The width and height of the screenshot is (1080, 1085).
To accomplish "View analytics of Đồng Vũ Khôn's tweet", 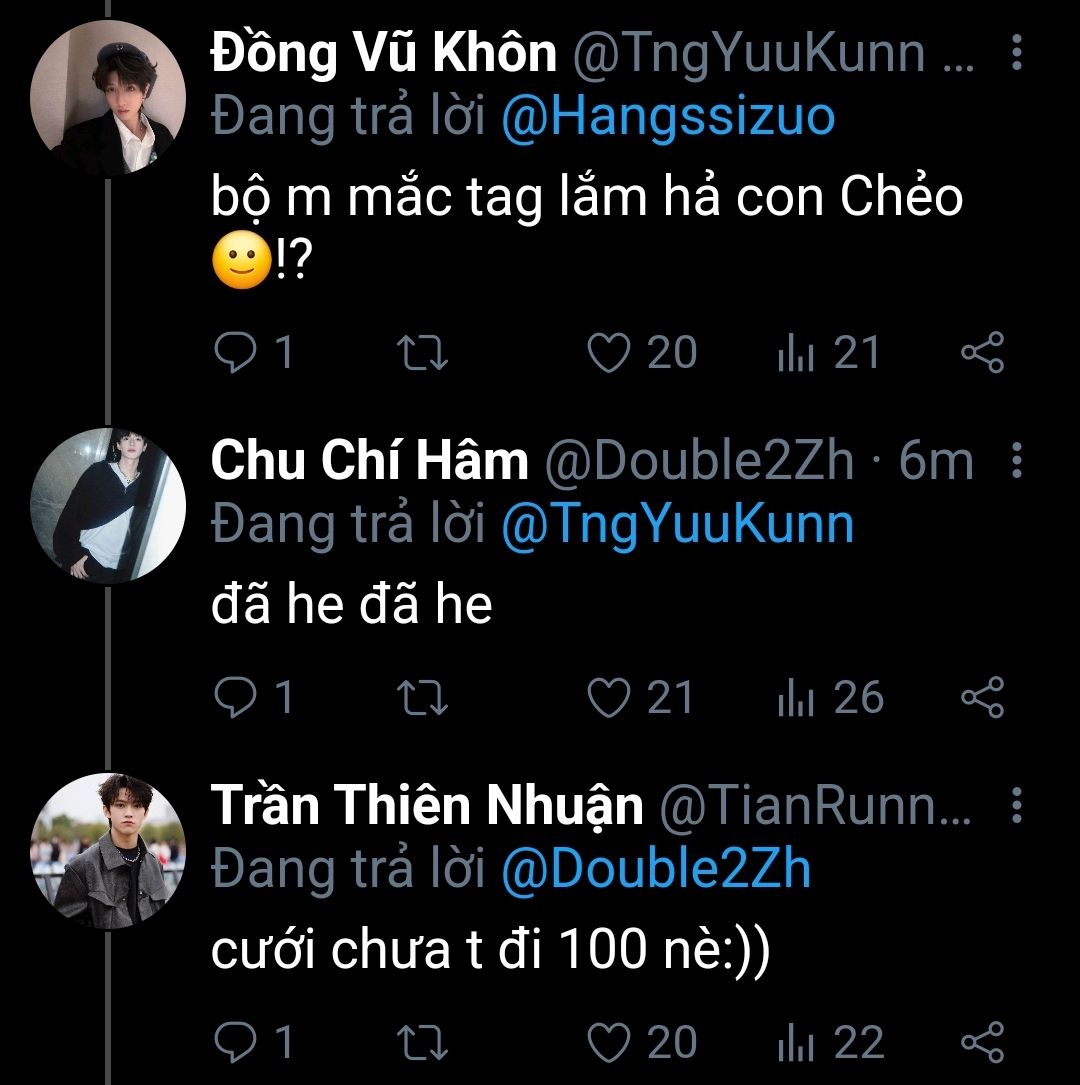I will point(797,354).
